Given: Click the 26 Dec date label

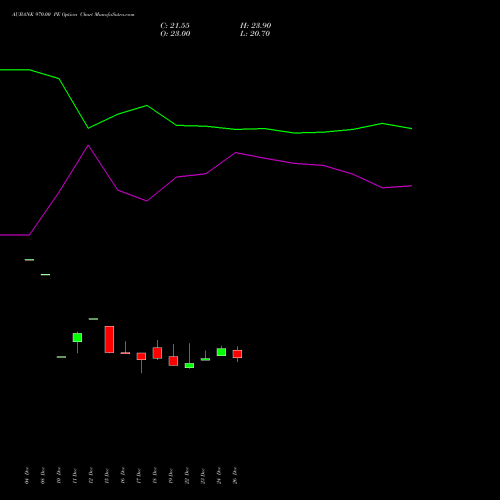Looking at the screenshot, I should point(235,475).
